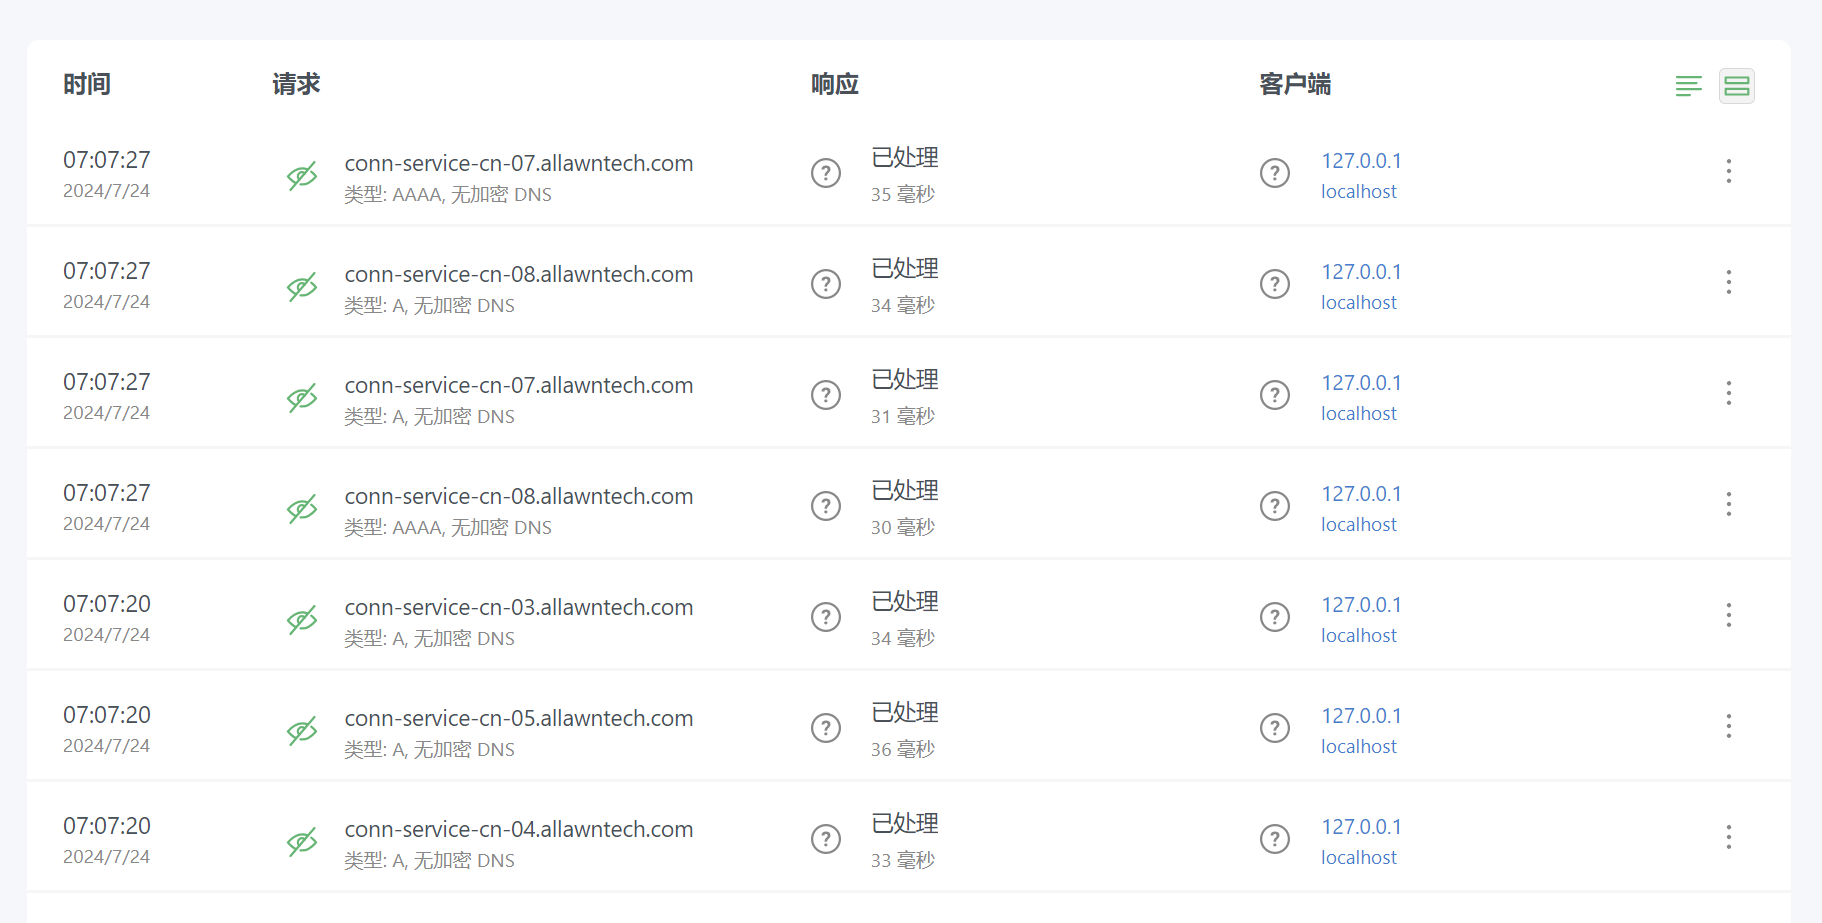1822x923 pixels.
Task: Click crossed-eye icon for conn-service-cn-03 request
Action: [302, 620]
